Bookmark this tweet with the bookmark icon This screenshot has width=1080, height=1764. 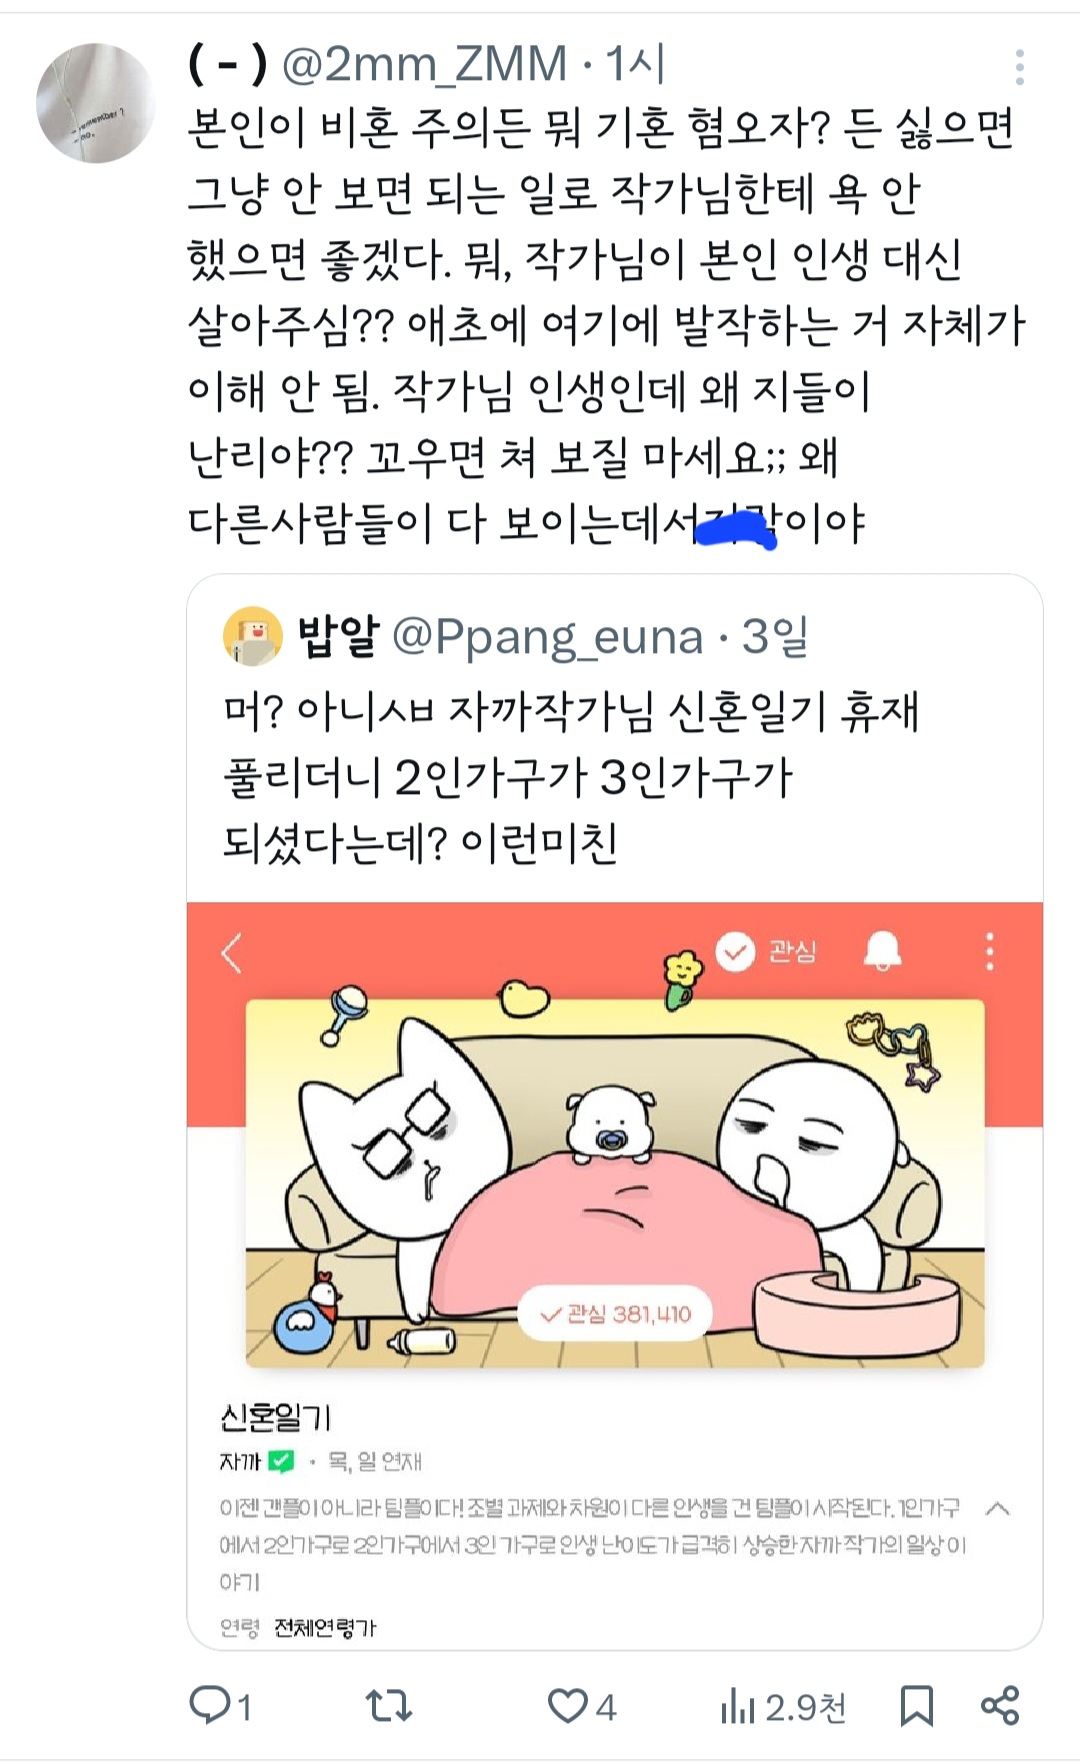(916, 1705)
